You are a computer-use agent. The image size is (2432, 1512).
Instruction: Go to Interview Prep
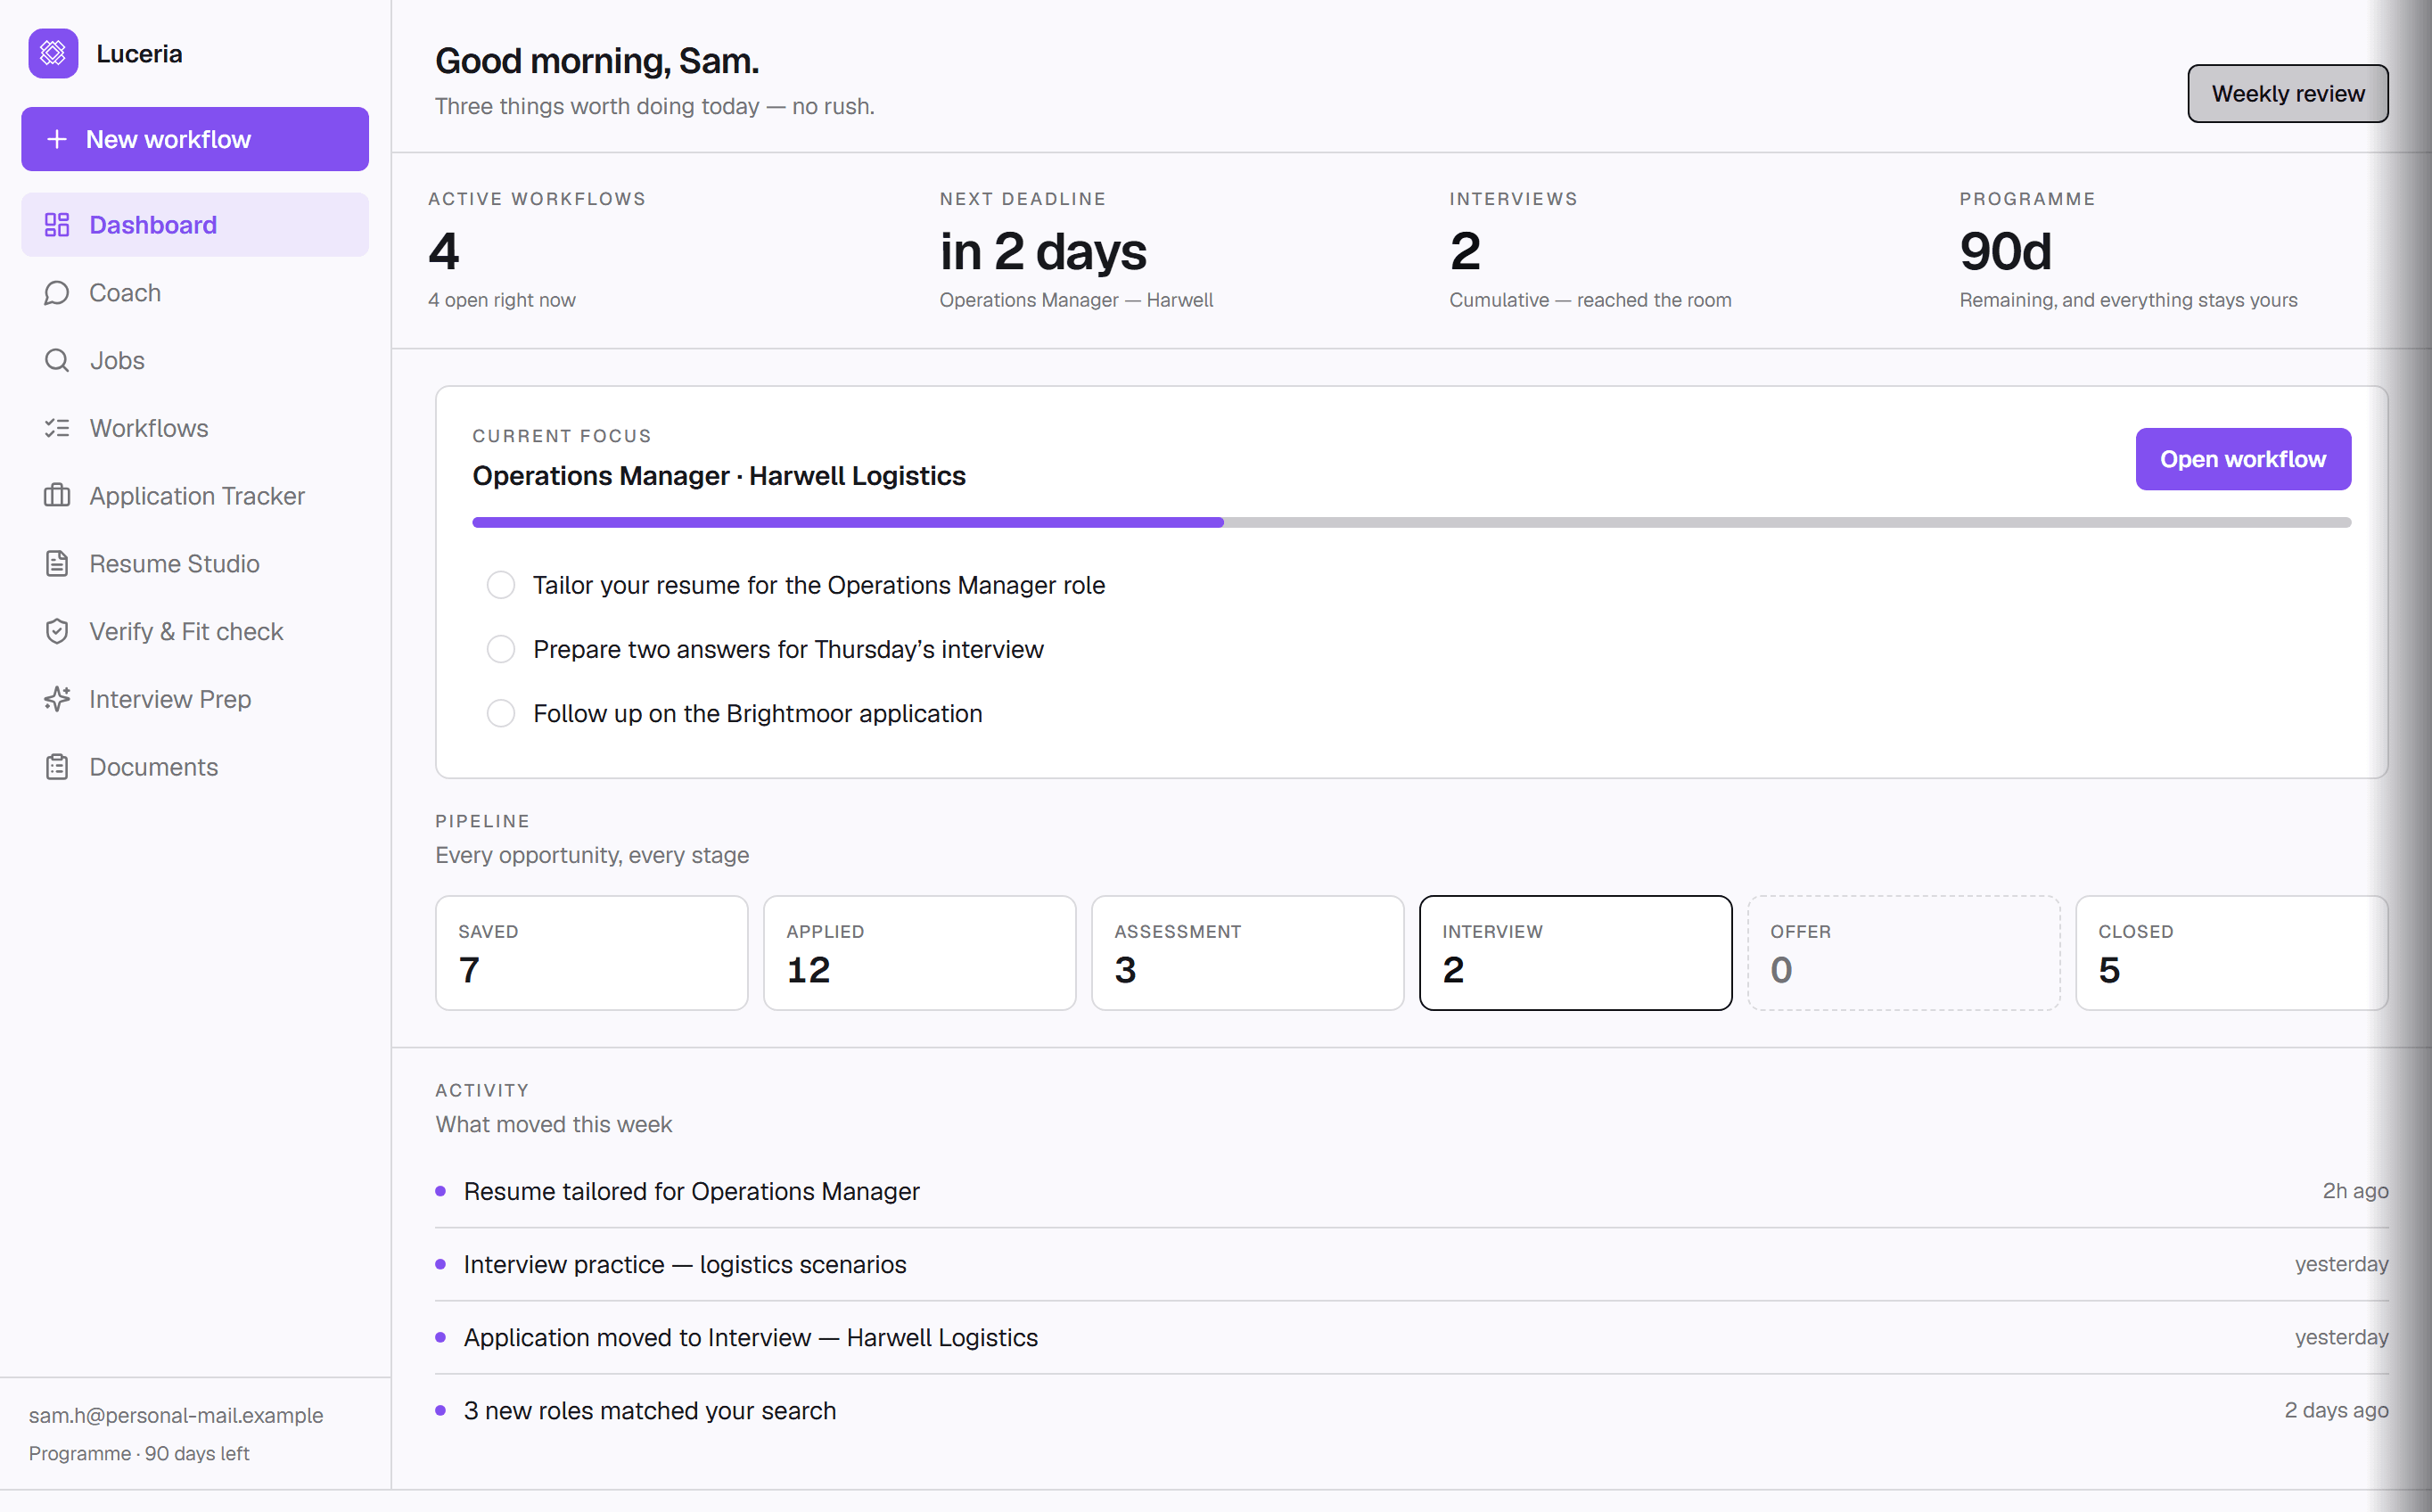195,699
